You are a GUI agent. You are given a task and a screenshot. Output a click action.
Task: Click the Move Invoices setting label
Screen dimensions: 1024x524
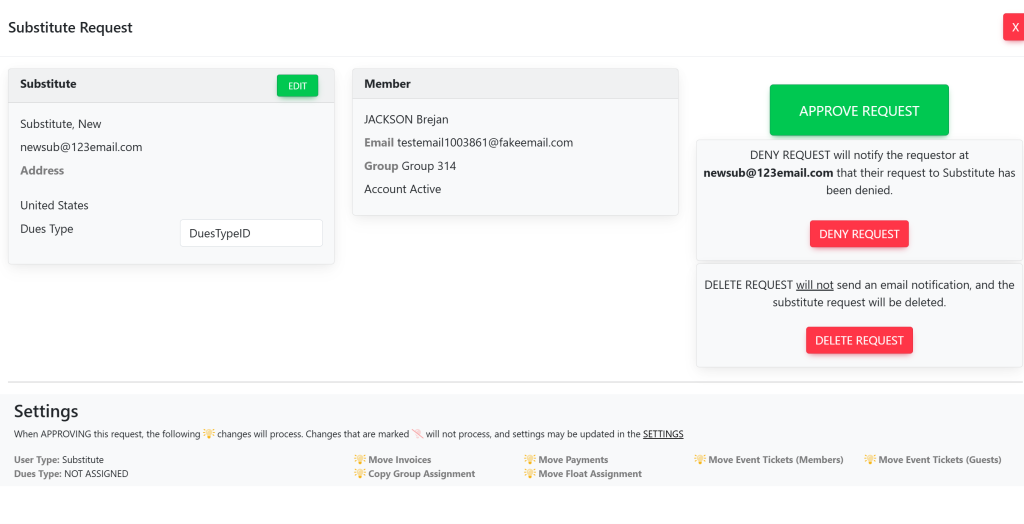point(400,460)
